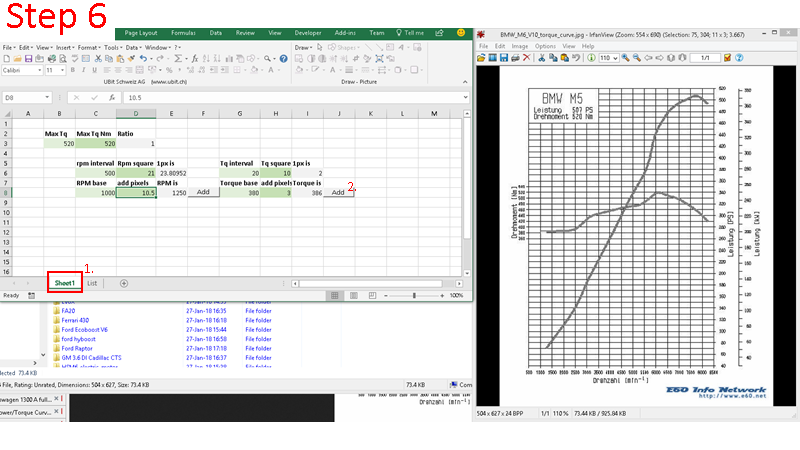The height and width of the screenshot is (450, 800).
Task: Select the List sheet tab
Action: coord(92,283)
